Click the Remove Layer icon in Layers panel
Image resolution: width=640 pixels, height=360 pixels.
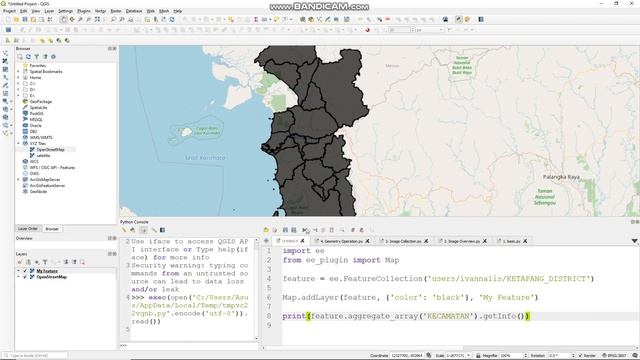pos(82,262)
